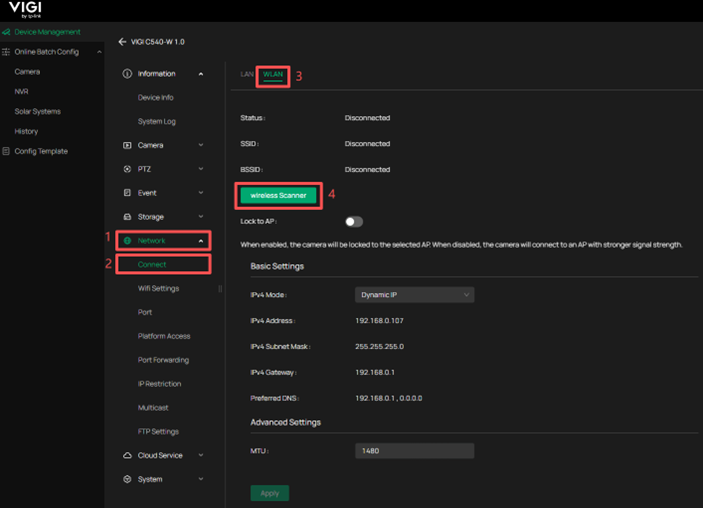Select the WLAN tab
Screen dimensions: 703x508
(273, 74)
